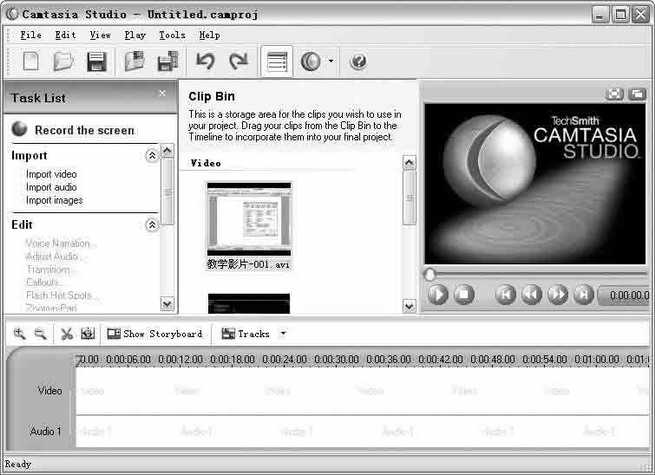The height and width of the screenshot is (475, 655).
Task: Click the preview playback seek slider
Action: pyautogui.click(x=535, y=273)
